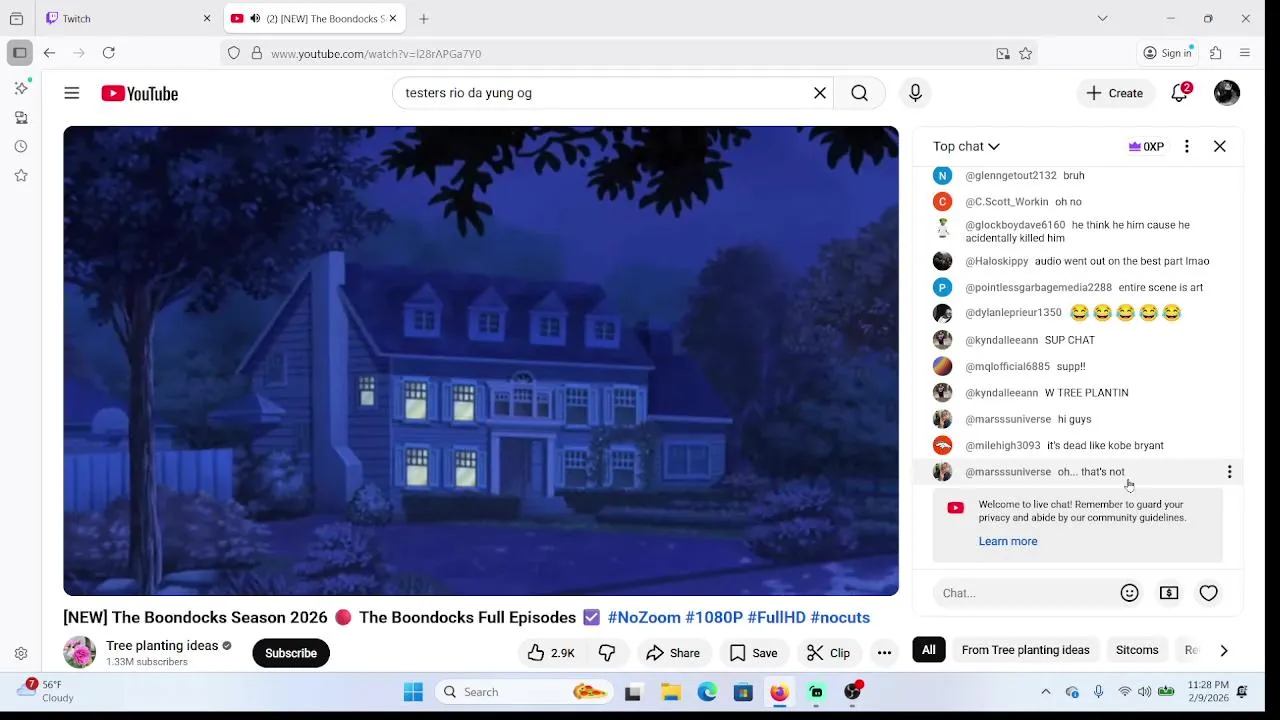Image resolution: width=1280 pixels, height=720 pixels.
Task: Open sidebar history clock icon
Action: point(21,146)
